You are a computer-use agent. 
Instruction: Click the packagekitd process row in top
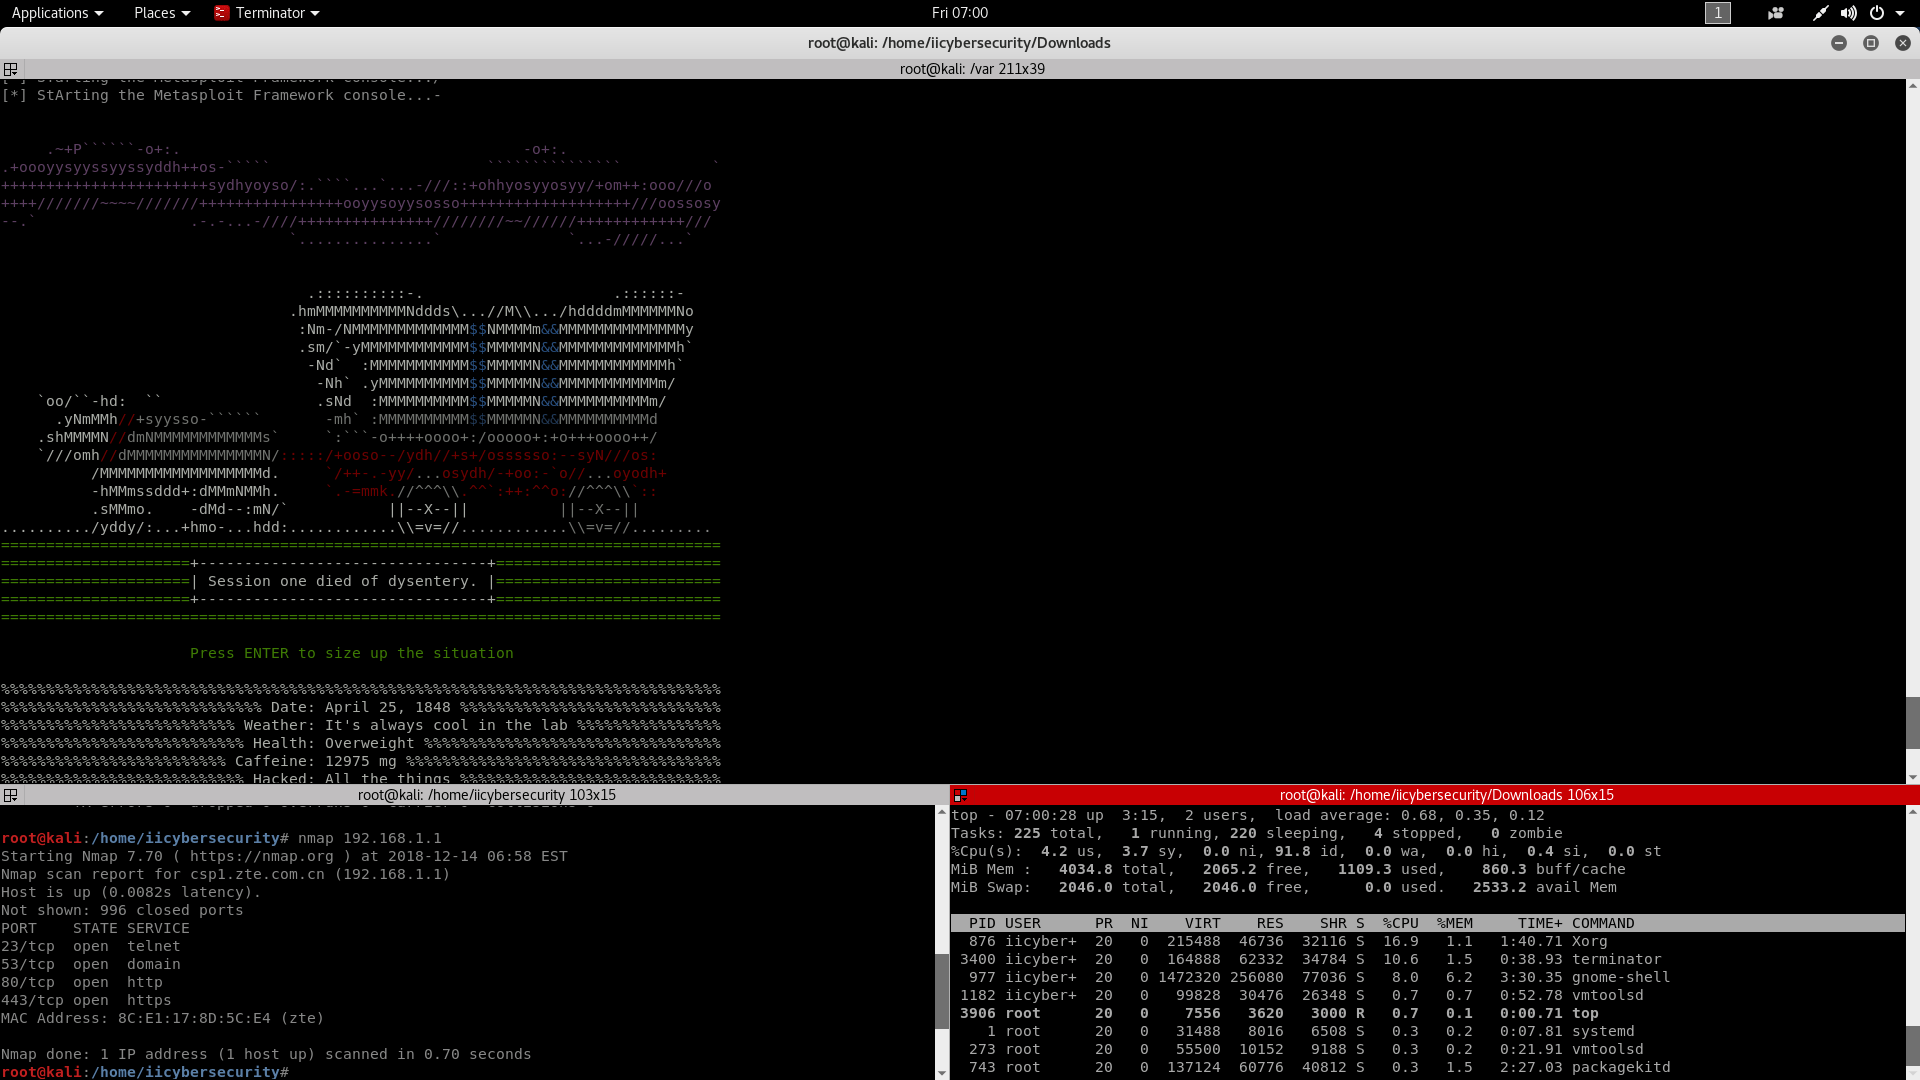(1428, 1067)
